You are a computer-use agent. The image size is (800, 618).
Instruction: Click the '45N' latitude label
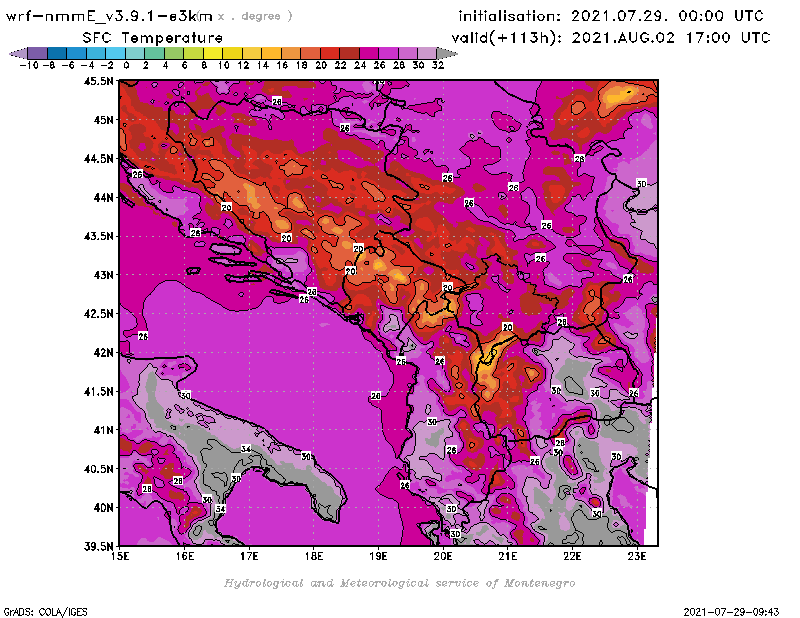(x=103, y=120)
